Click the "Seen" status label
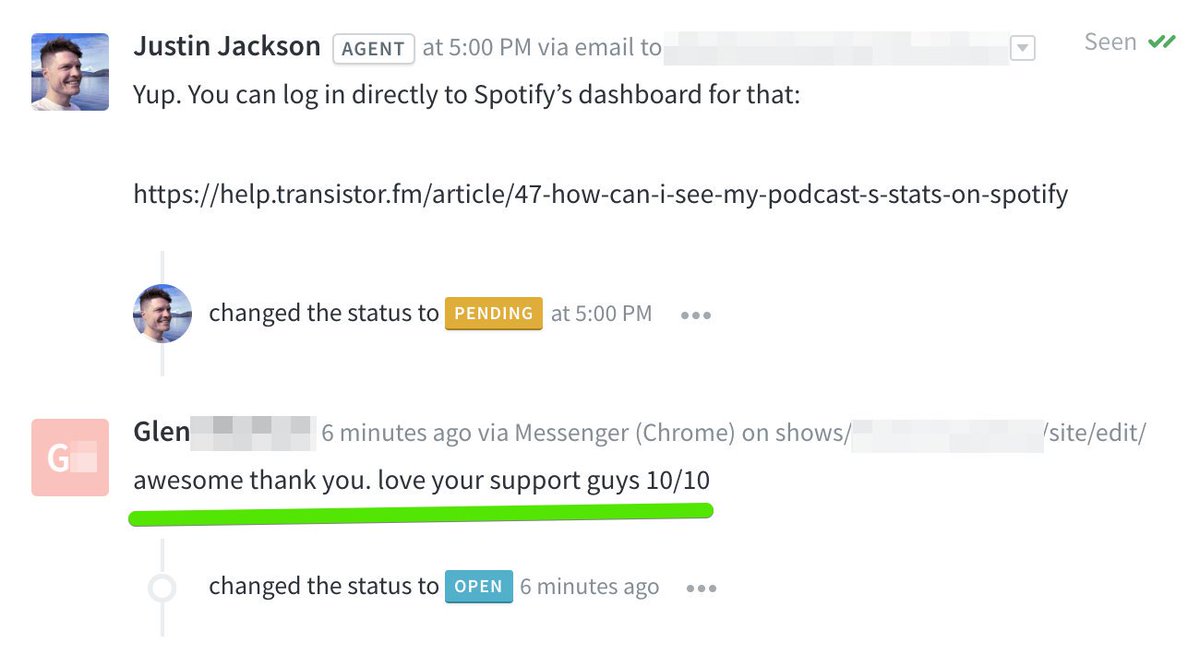The height and width of the screenshot is (666, 1200). tap(1110, 42)
